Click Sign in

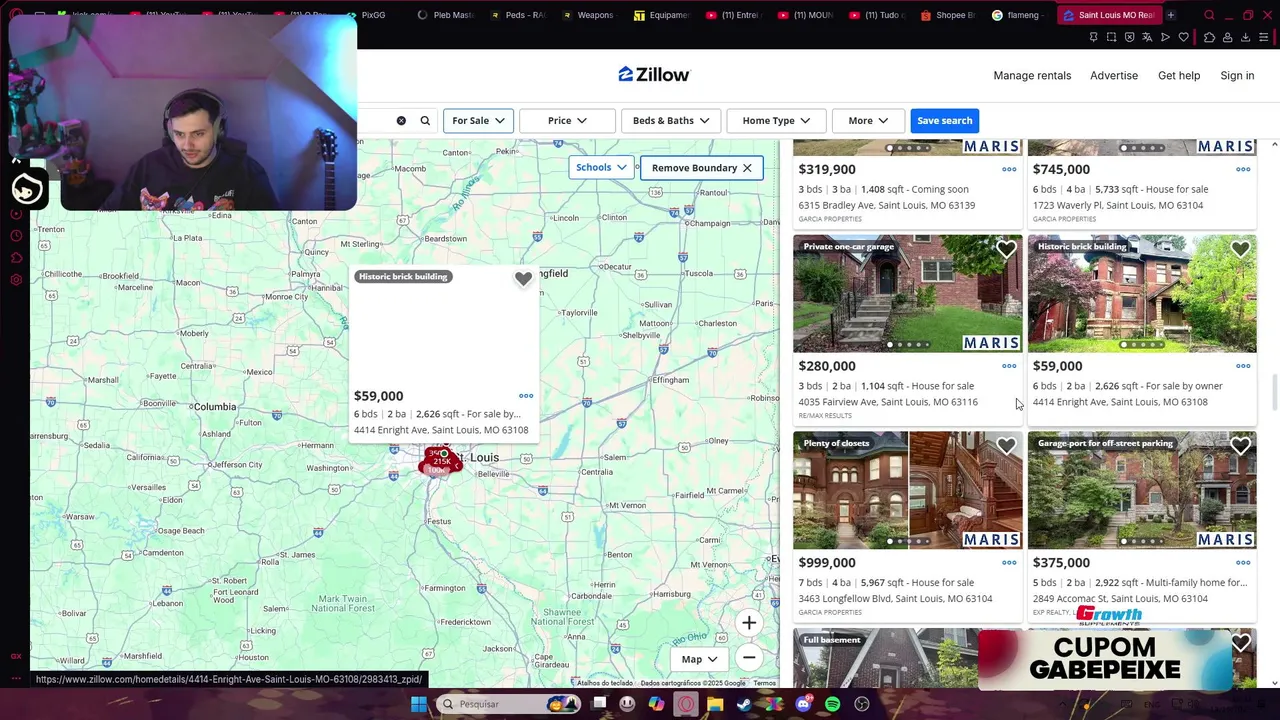(x=1237, y=76)
